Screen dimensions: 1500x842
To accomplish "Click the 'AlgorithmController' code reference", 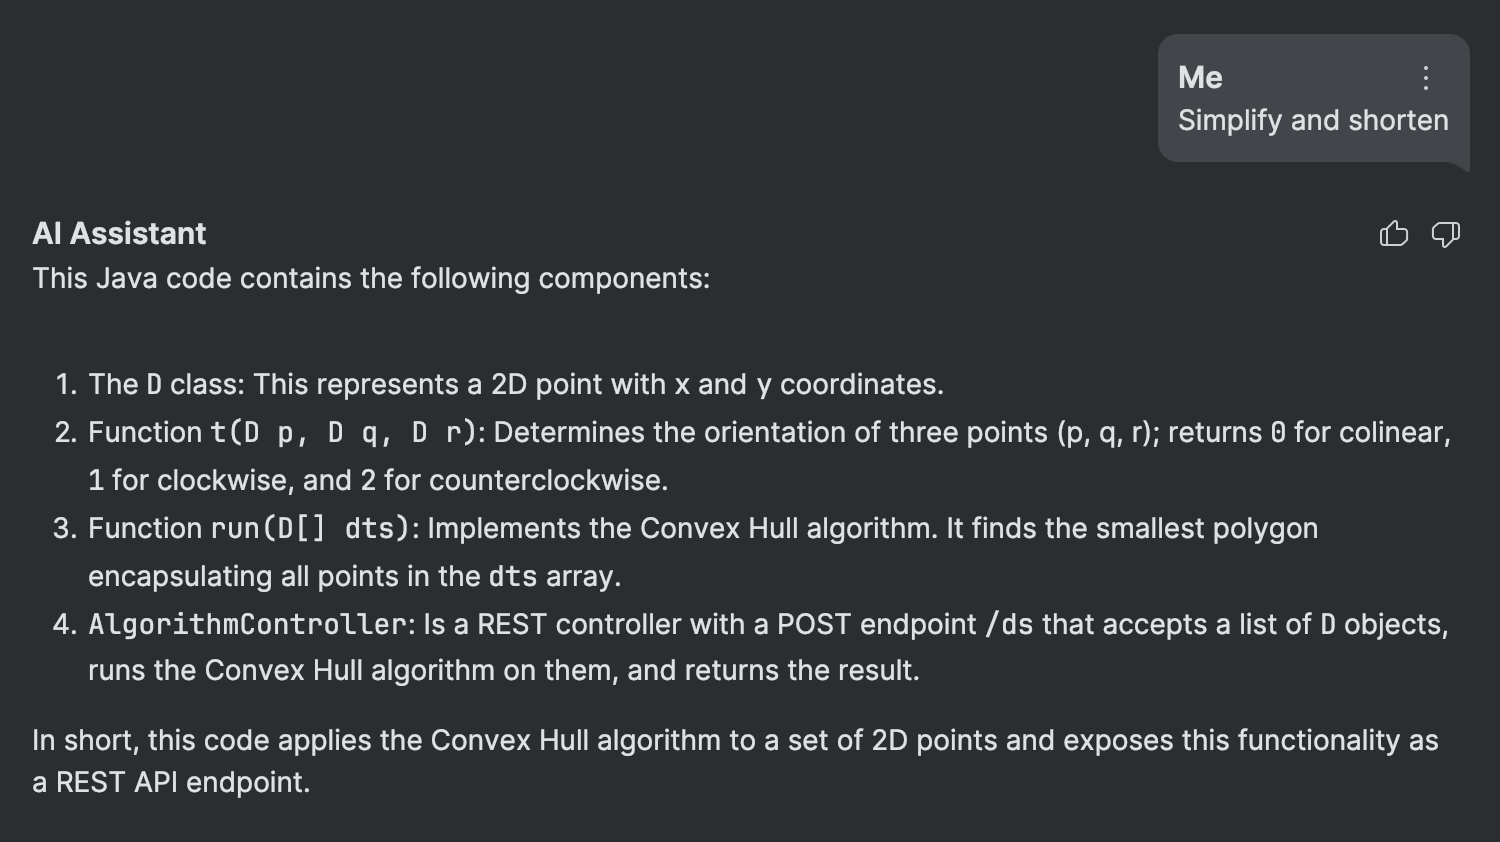I will [248, 624].
